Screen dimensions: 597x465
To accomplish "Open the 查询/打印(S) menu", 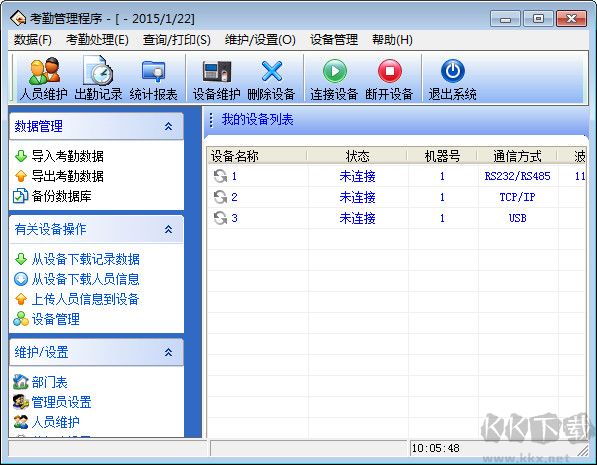I will (x=177, y=40).
